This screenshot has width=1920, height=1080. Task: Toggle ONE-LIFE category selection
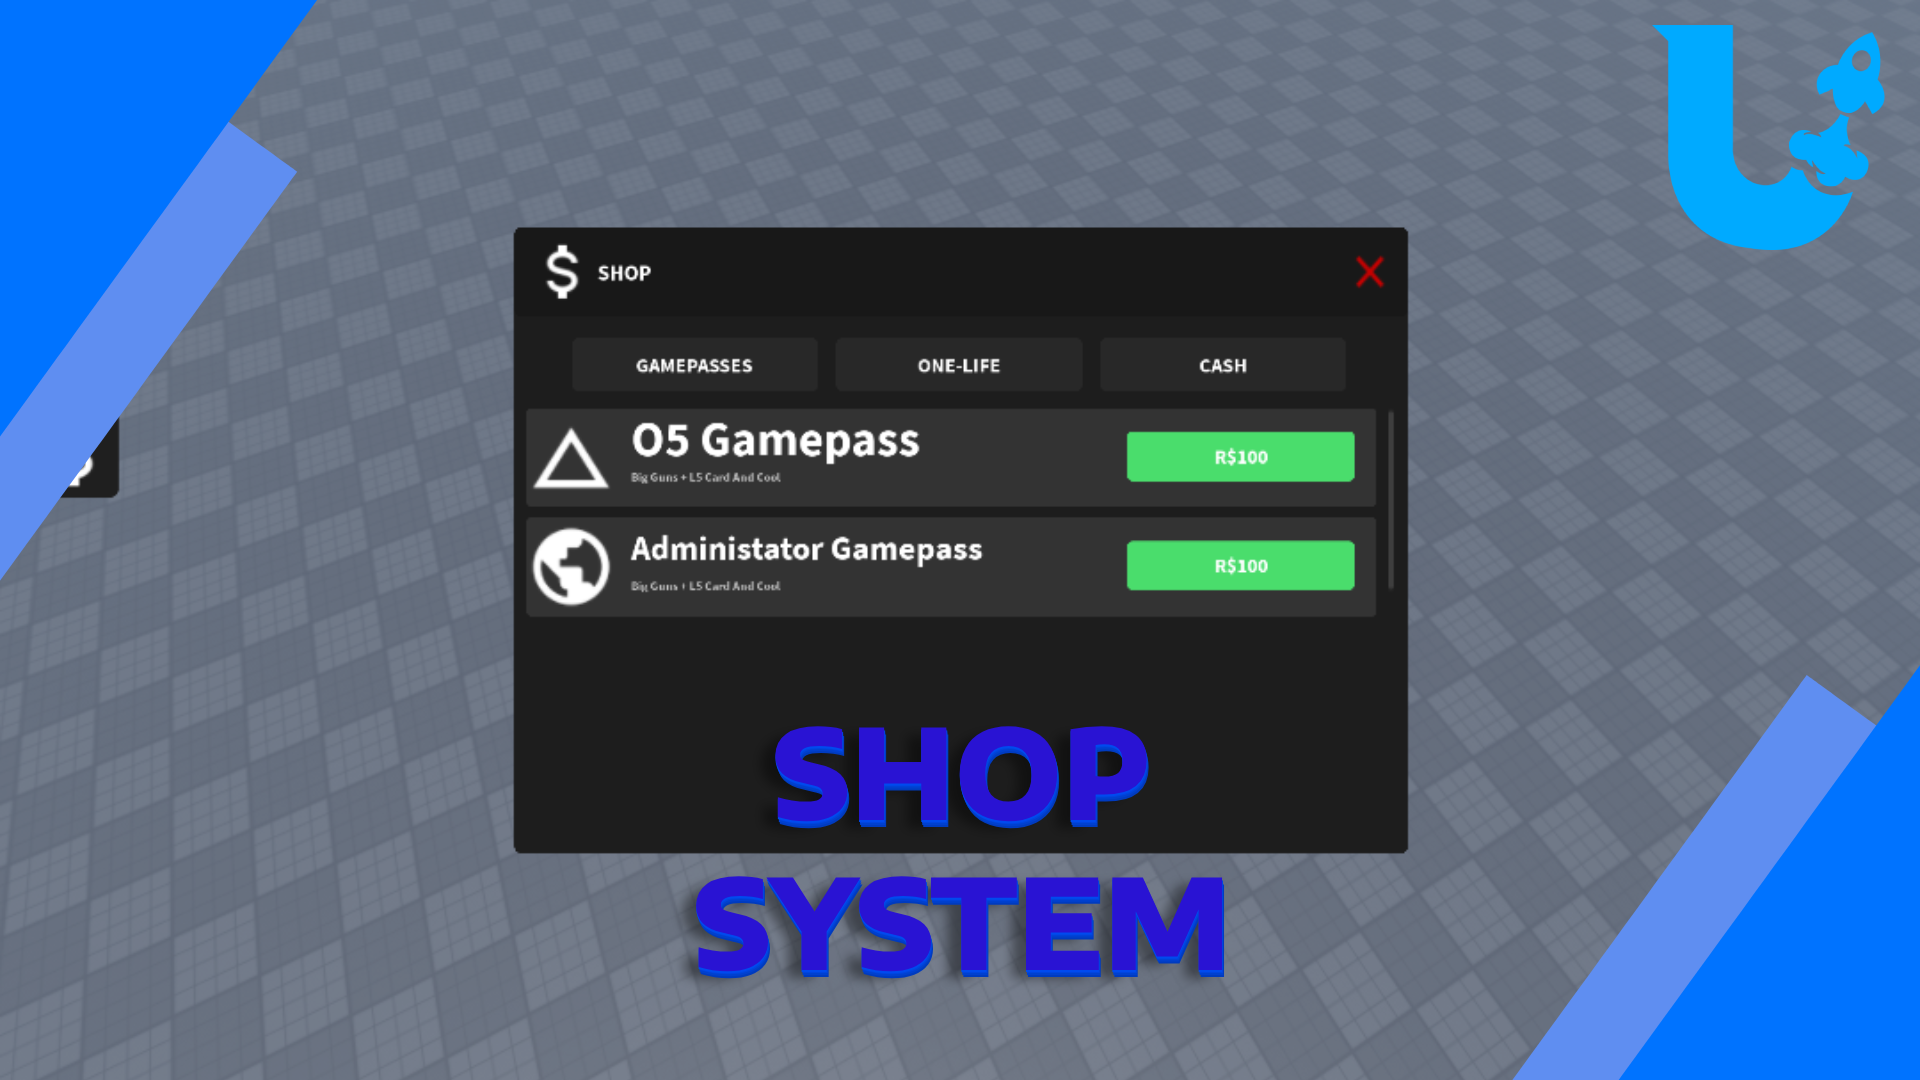[959, 365]
